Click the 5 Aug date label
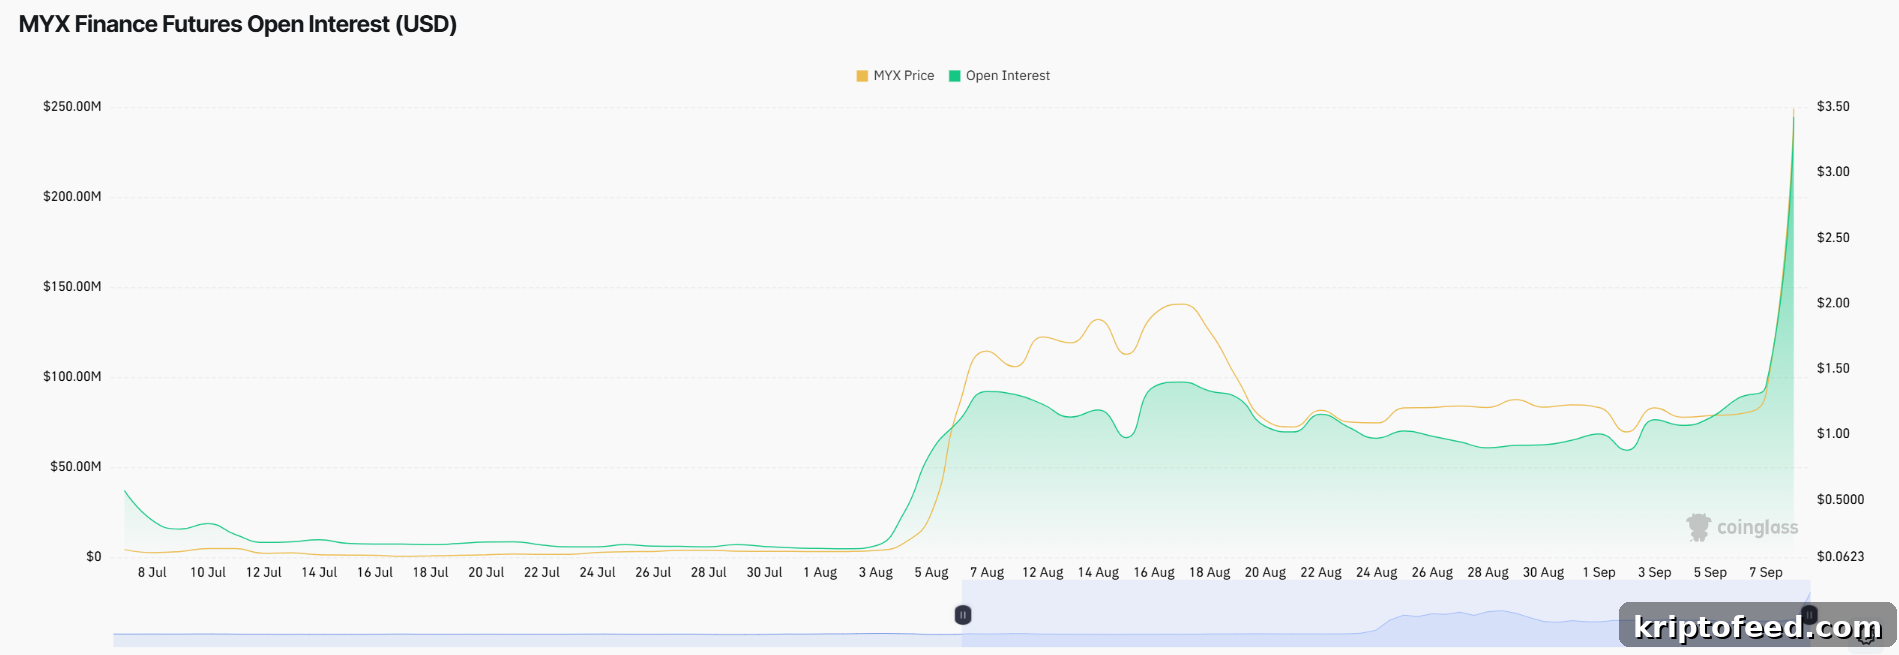 click(x=931, y=573)
